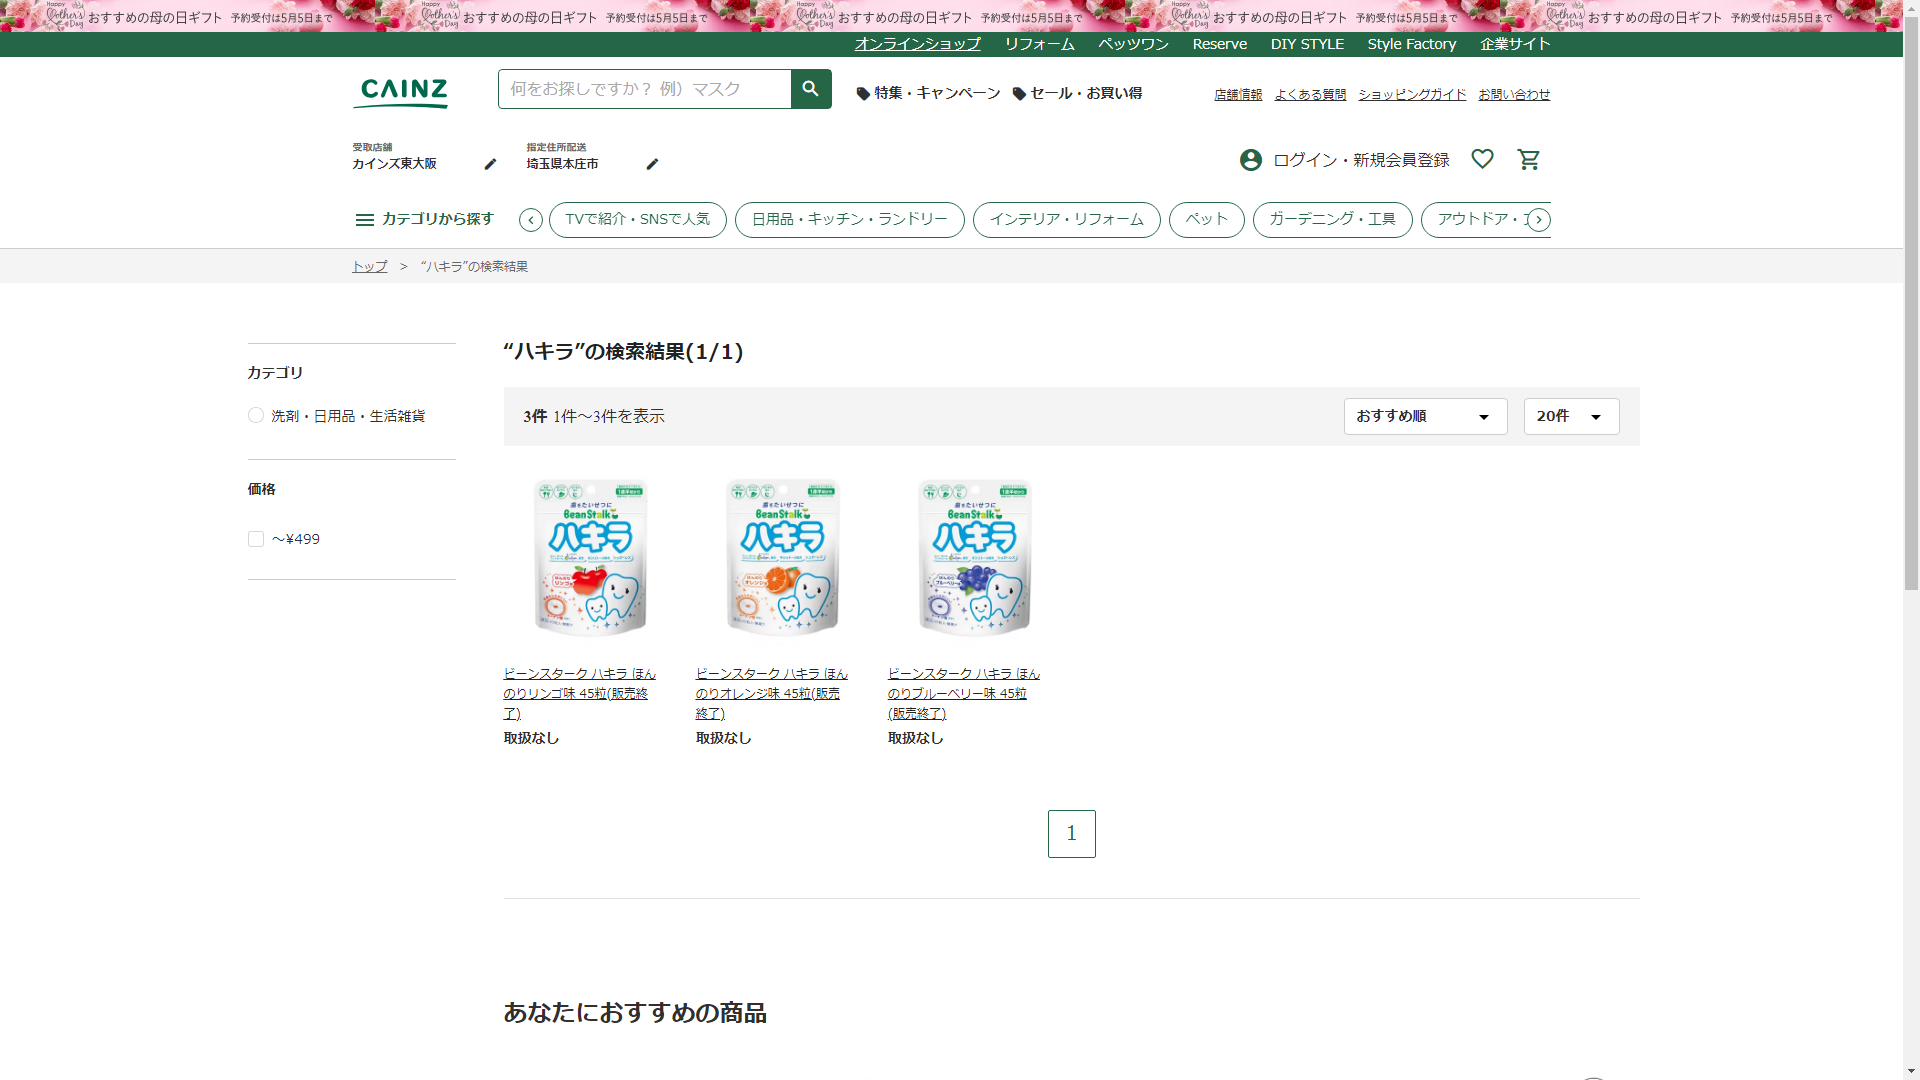Open the favorites heart icon

click(1482, 159)
